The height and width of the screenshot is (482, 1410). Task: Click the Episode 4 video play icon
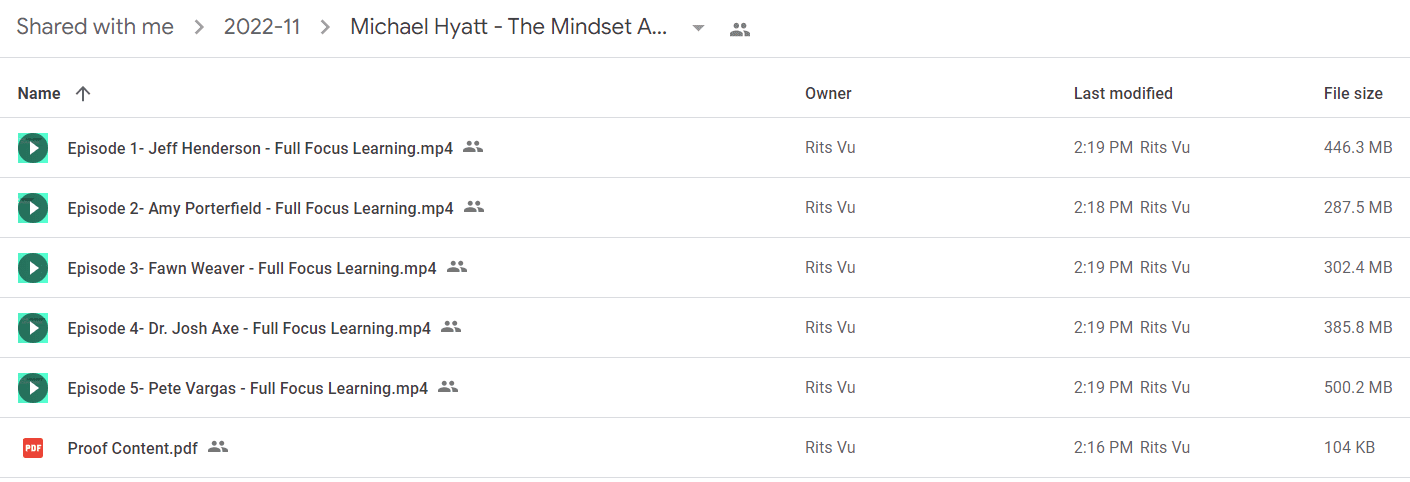tap(33, 328)
